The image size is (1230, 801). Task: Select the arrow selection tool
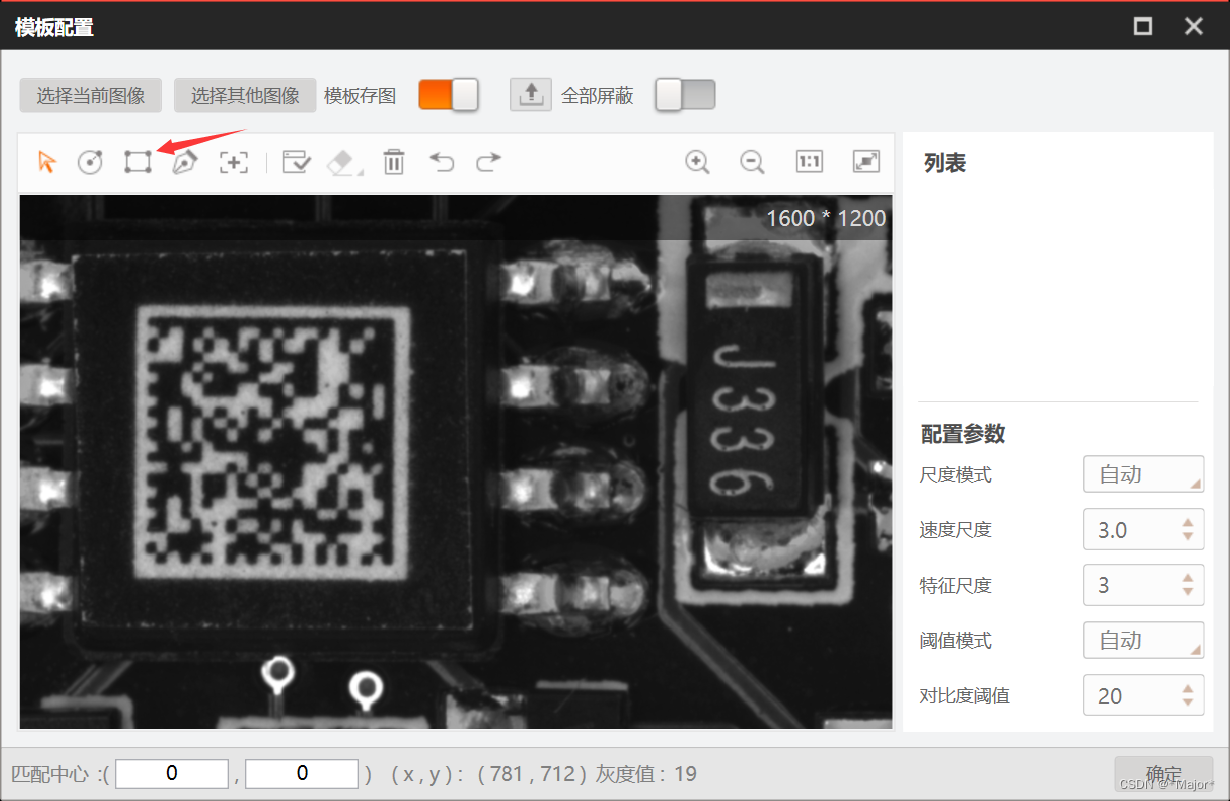click(45, 161)
